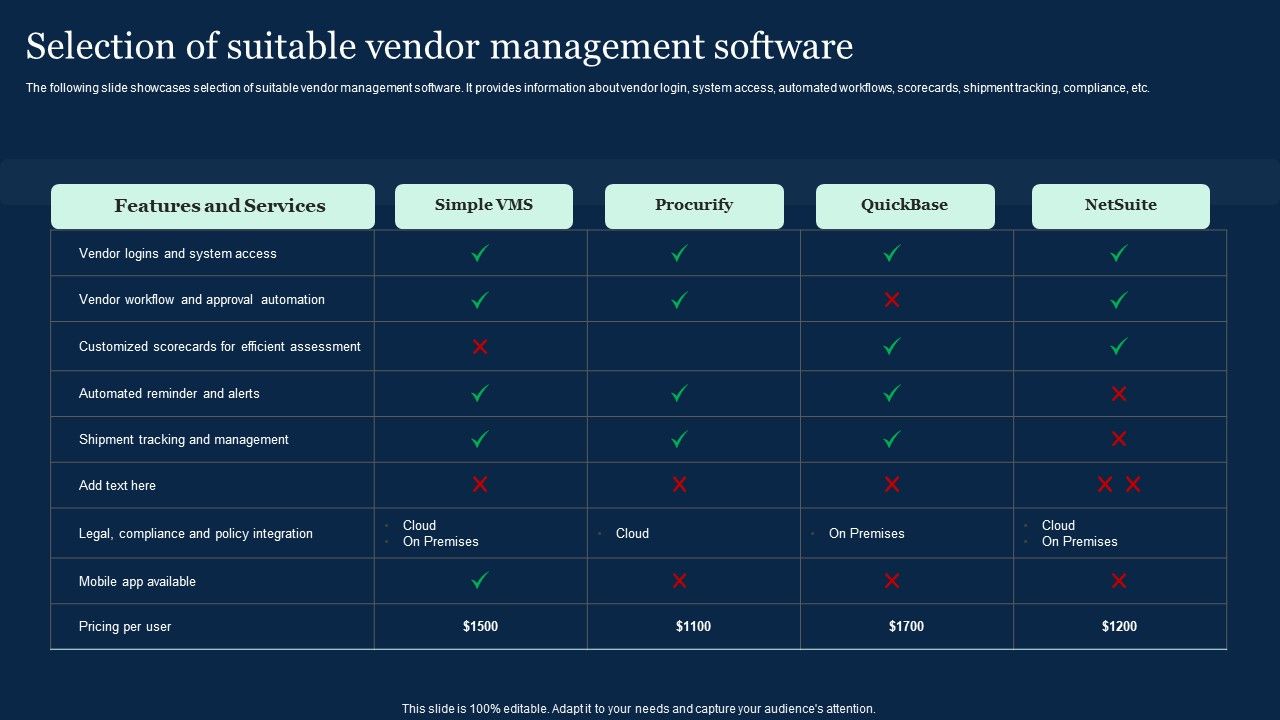Click the Simple VMS vendor logins checkmark
Screen dimensions: 1280x720
tap(481, 253)
